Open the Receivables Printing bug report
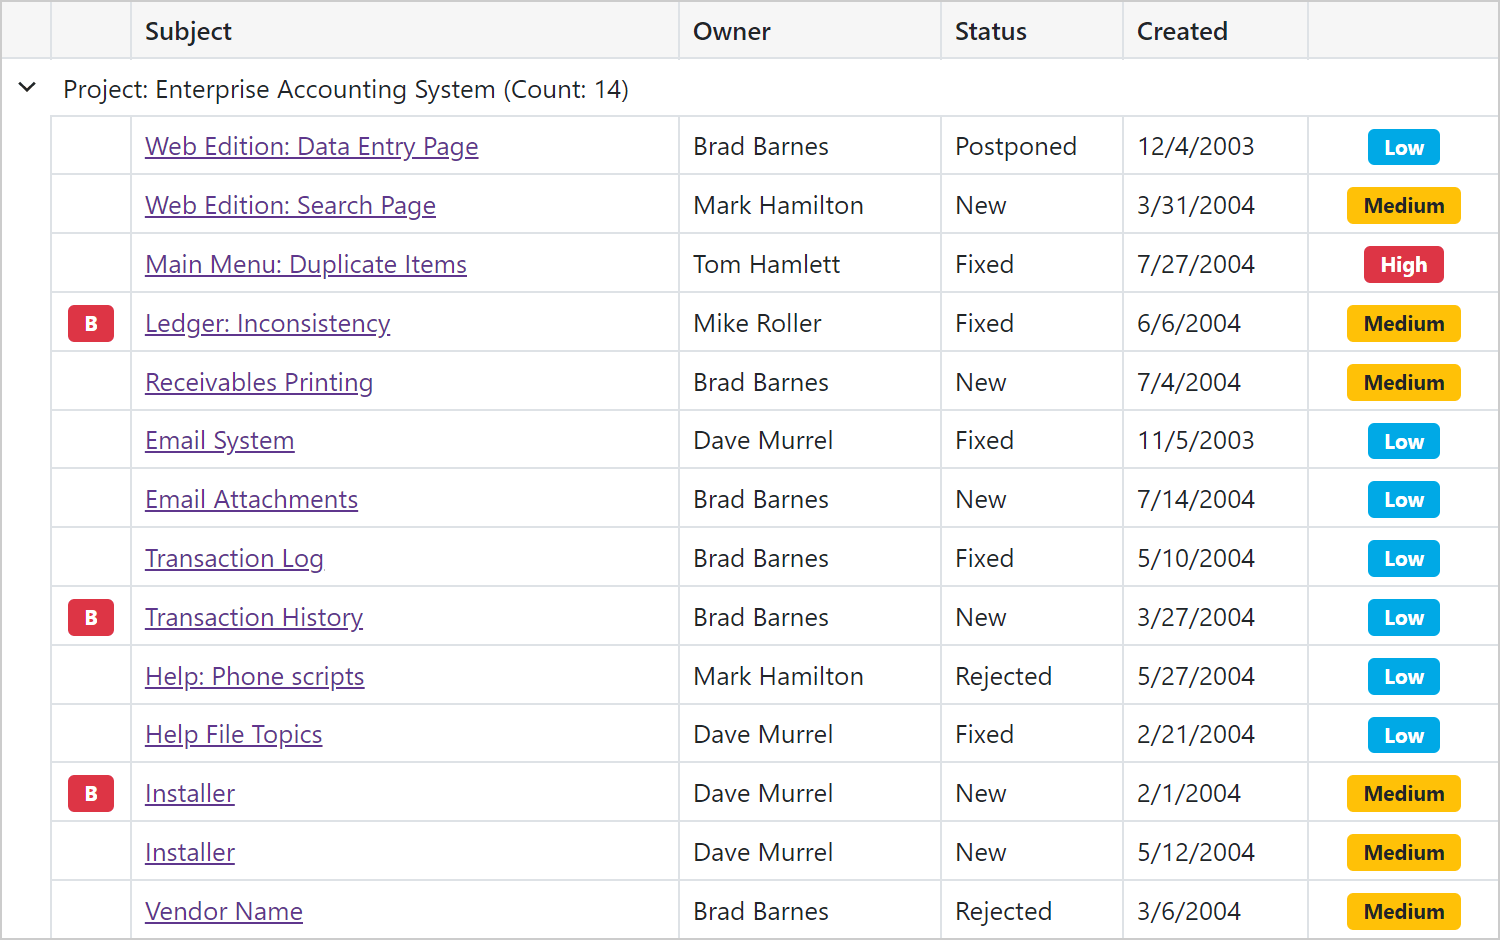Image resolution: width=1500 pixels, height=940 pixels. (259, 382)
